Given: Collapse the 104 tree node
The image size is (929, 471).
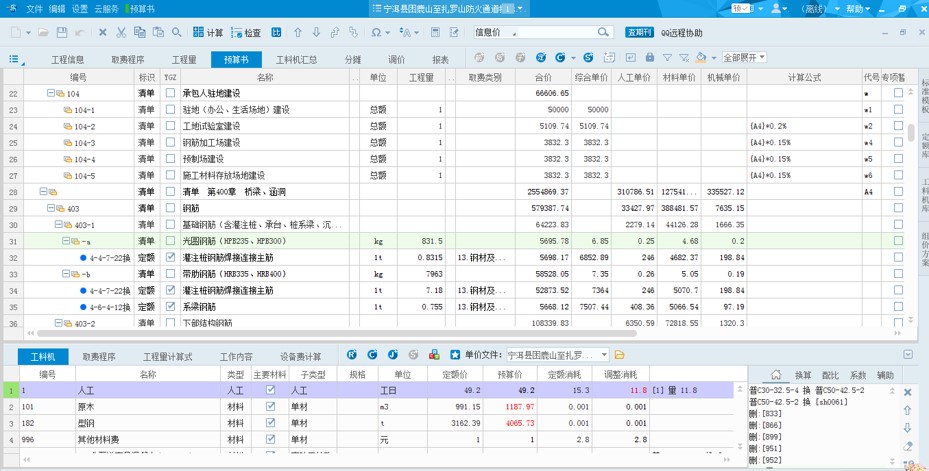Looking at the screenshot, I should pos(50,93).
